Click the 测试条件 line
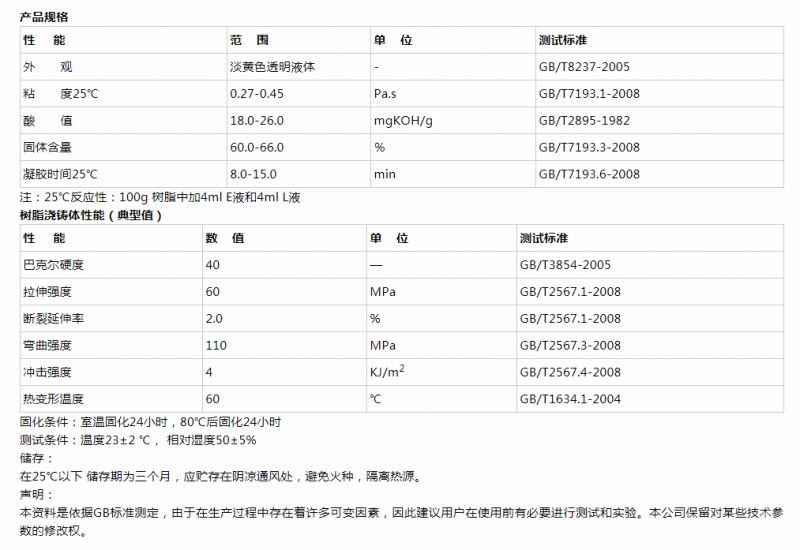The image size is (800, 550). tap(138, 440)
